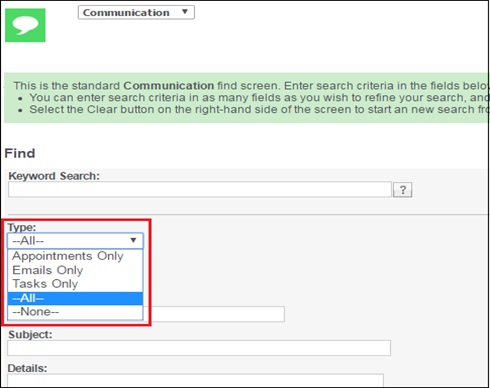
Task: Focus the Subject input field
Action: pyautogui.click(x=199, y=348)
